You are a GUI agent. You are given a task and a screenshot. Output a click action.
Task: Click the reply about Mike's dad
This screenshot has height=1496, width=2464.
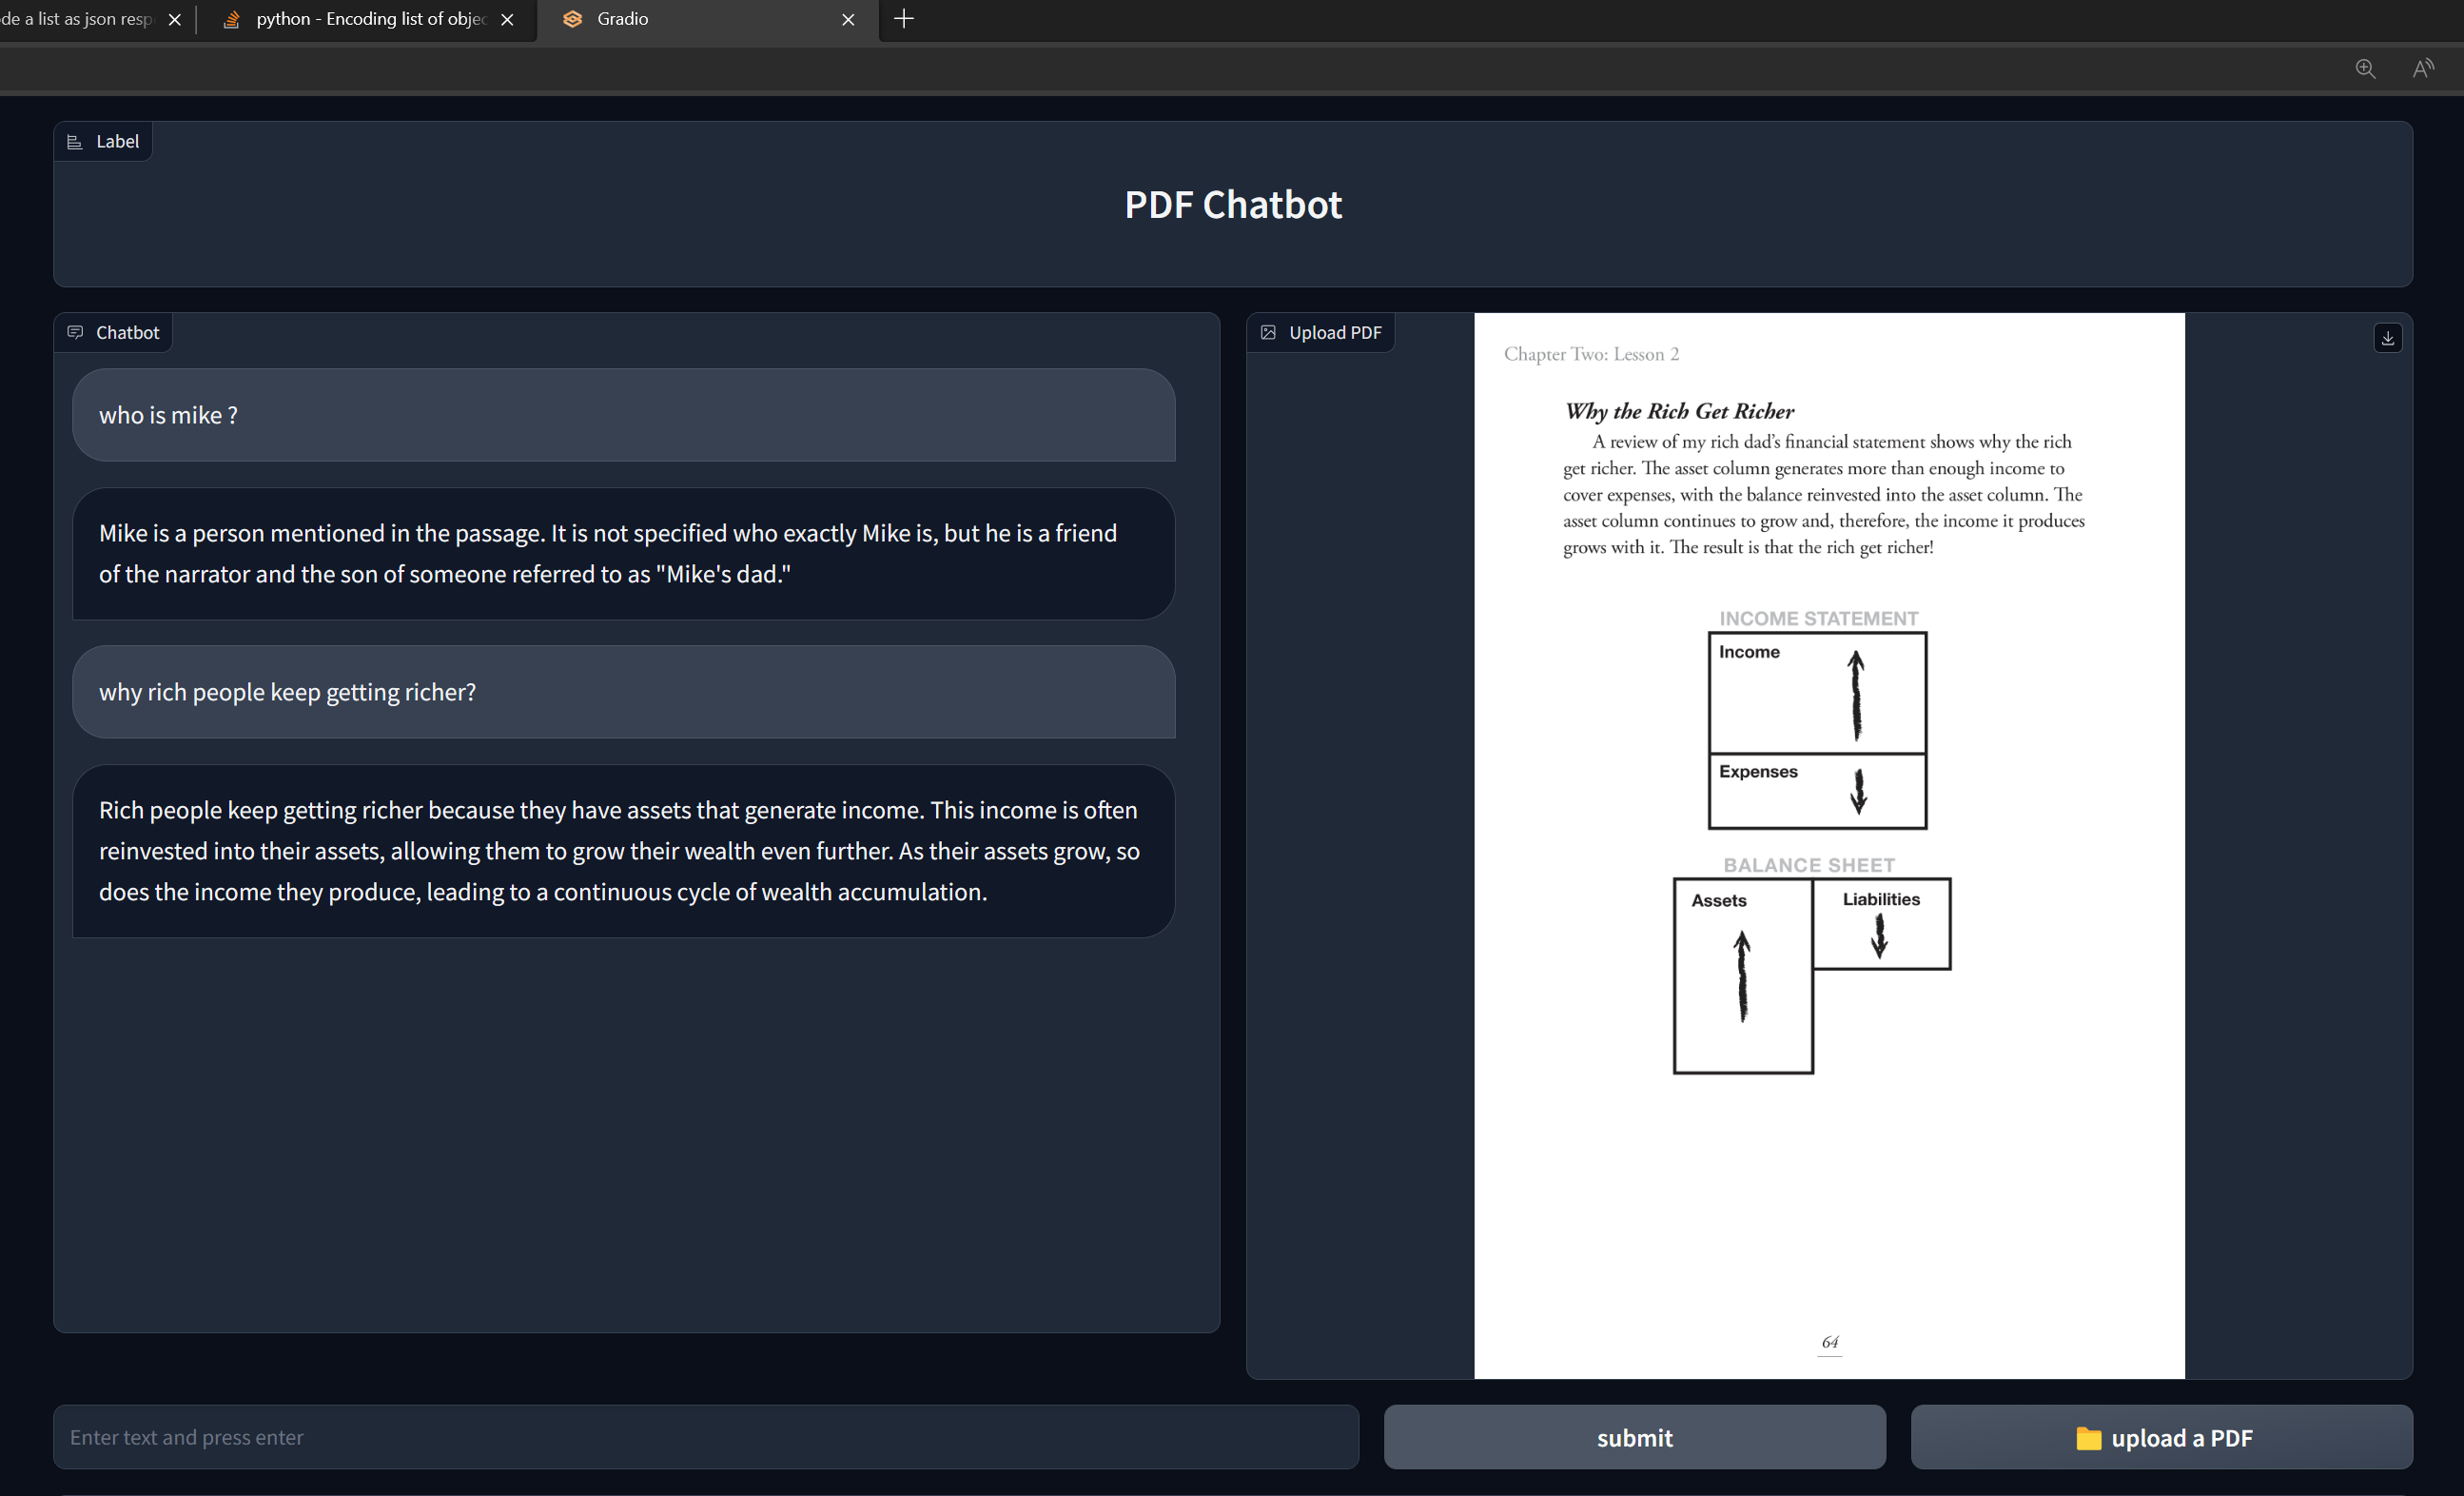pyautogui.click(x=624, y=553)
